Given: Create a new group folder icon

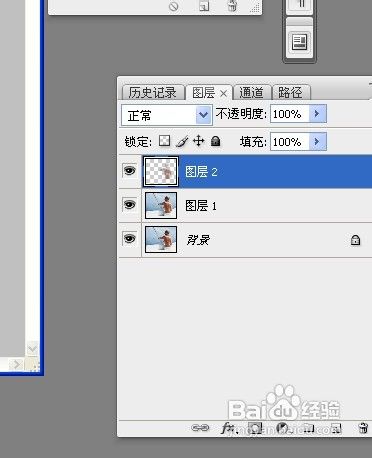Looking at the screenshot, I should 309,428.
